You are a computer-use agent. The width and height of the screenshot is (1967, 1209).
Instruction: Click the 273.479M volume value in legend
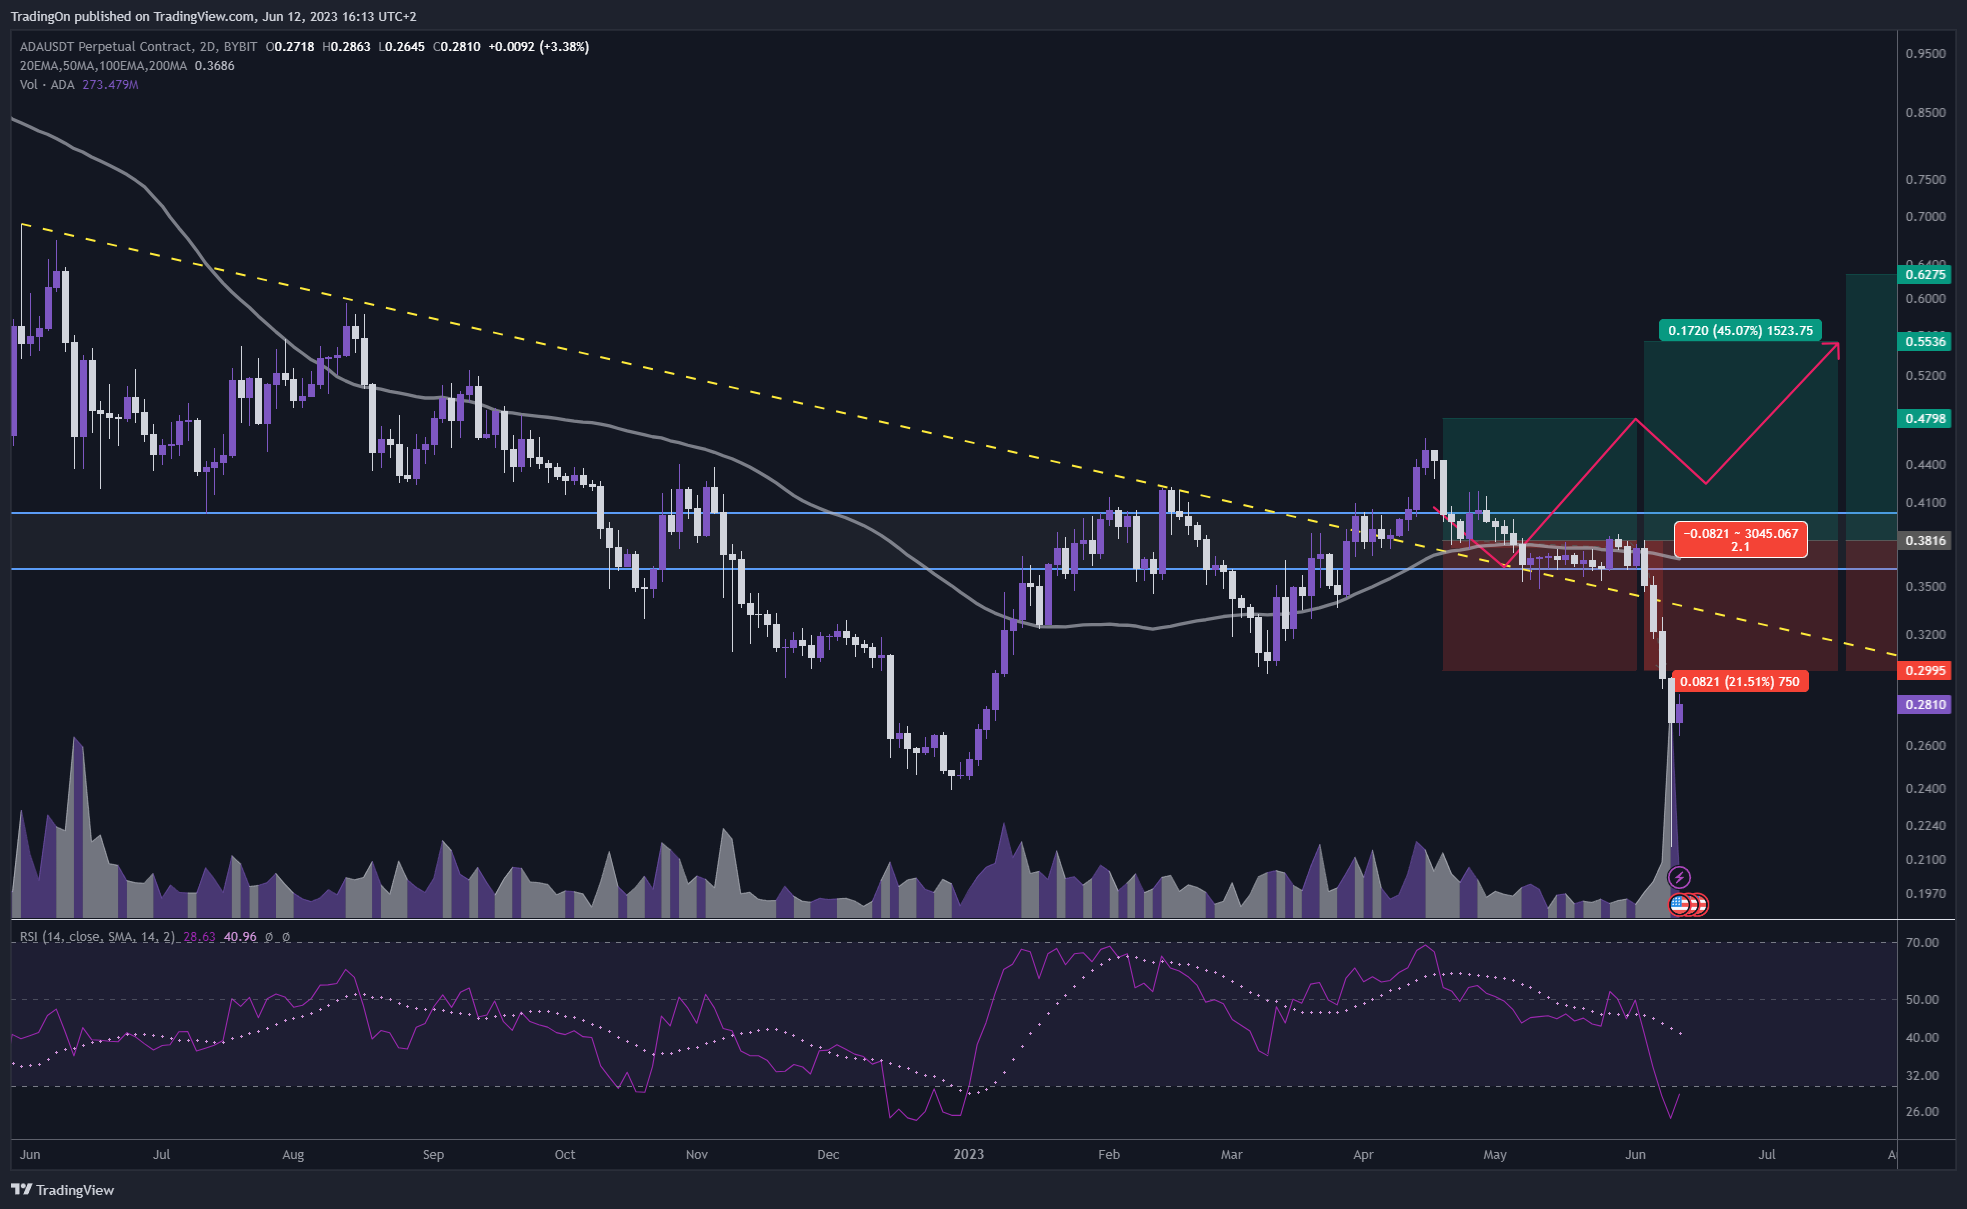pos(110,85)
